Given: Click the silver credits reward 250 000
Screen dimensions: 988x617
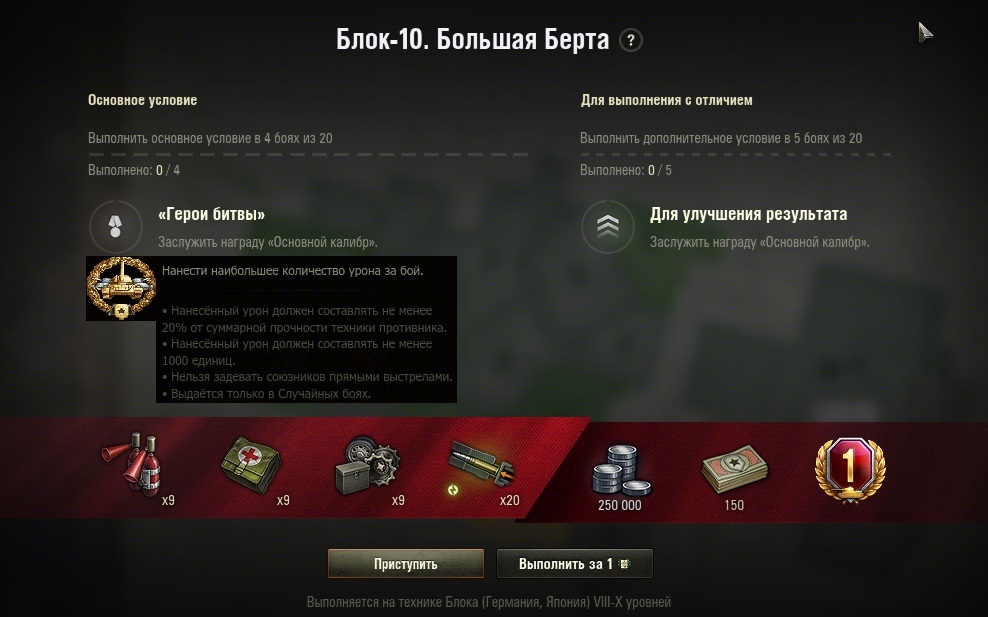Looking at the screenshot, I should (621, 470).
